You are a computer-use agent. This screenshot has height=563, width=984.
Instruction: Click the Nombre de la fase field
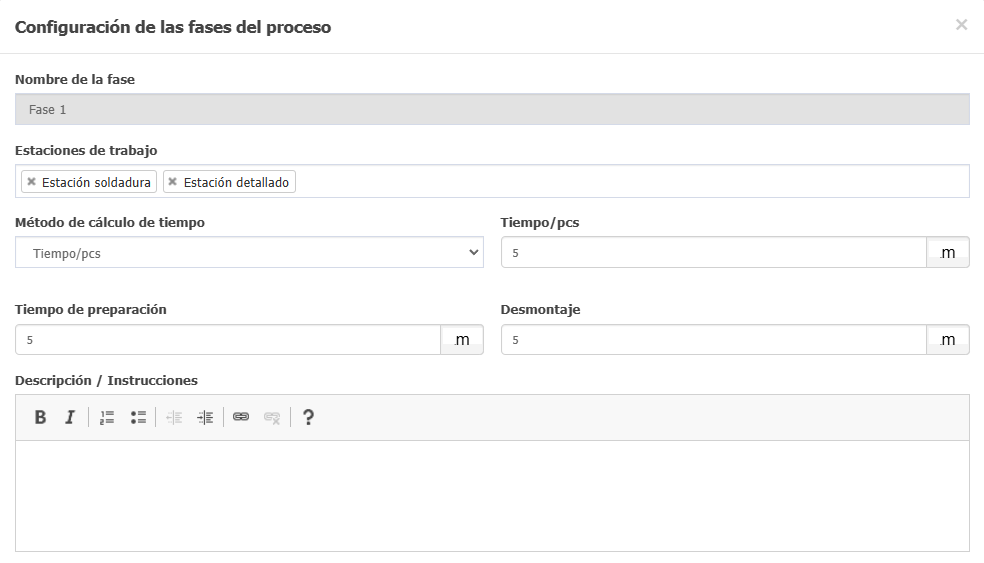[x=492, y=109]
